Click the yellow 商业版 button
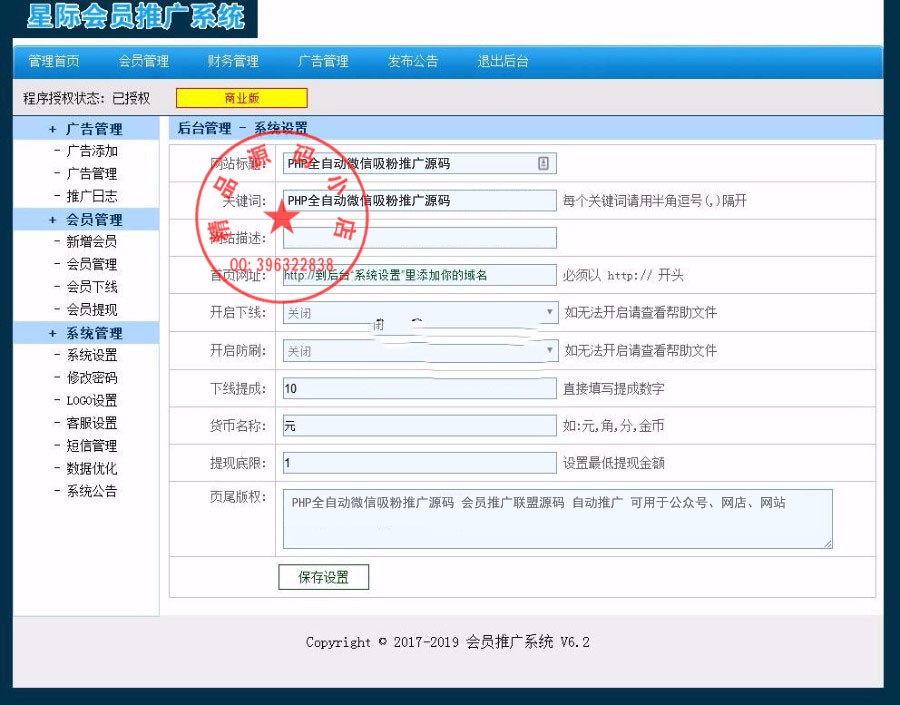 point(241,98)
